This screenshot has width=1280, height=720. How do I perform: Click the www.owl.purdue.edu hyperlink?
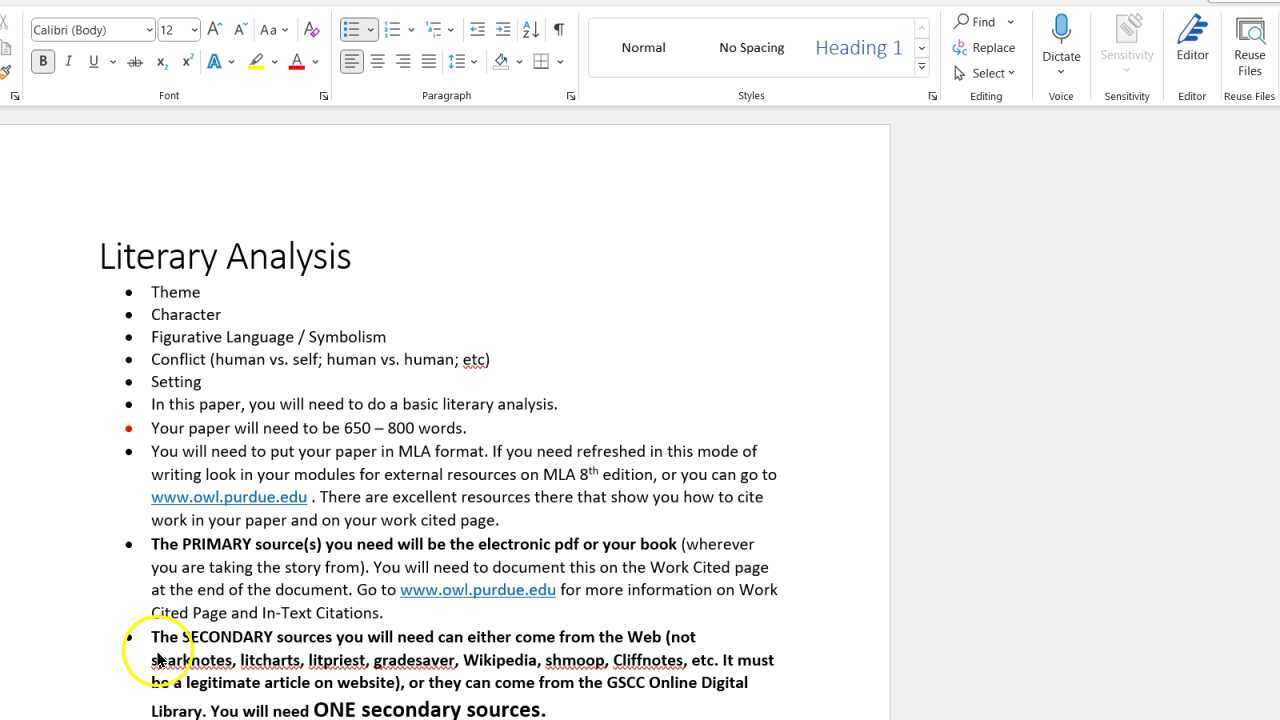click(228, 496)
